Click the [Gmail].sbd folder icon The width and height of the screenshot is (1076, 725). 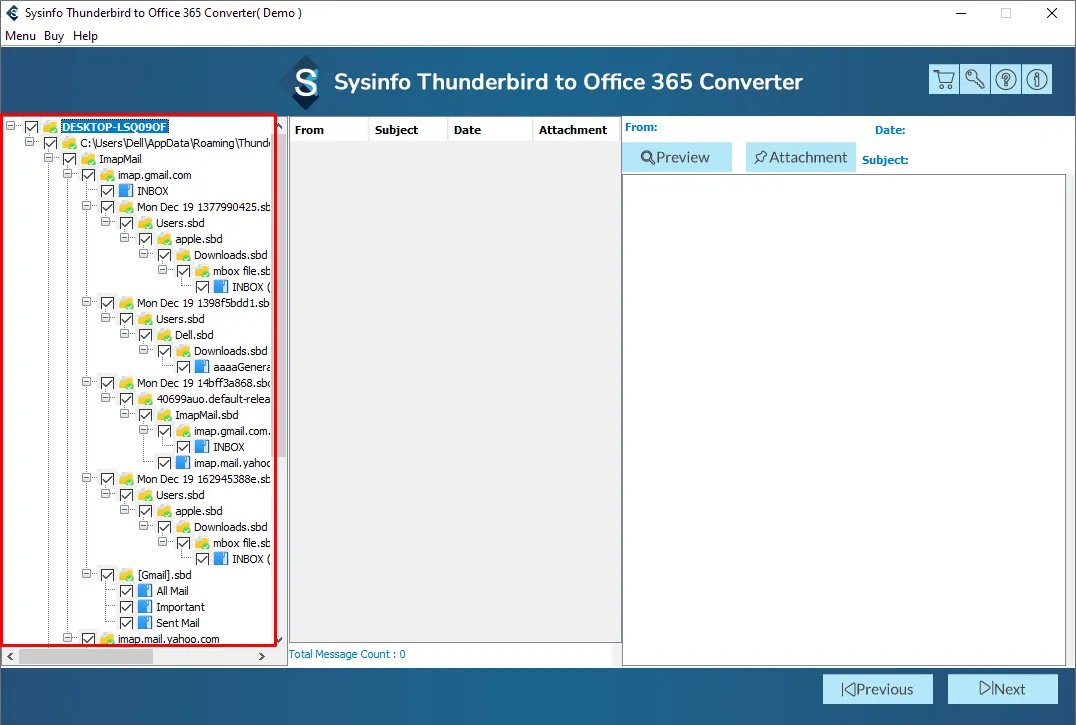click(126, 575)
